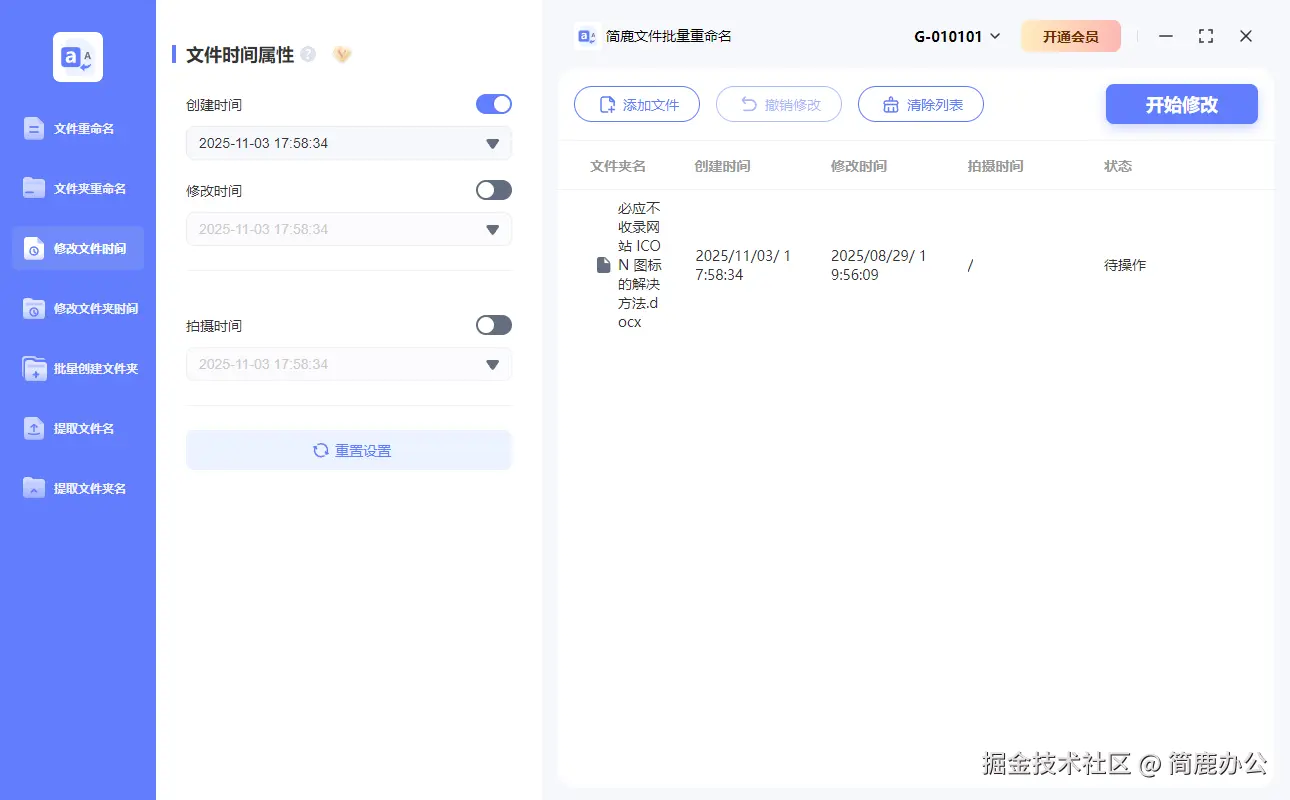Screen dimensions: 1290x800
Task: Enable the 修改时间 toggle
Action: tap(493, 190)
